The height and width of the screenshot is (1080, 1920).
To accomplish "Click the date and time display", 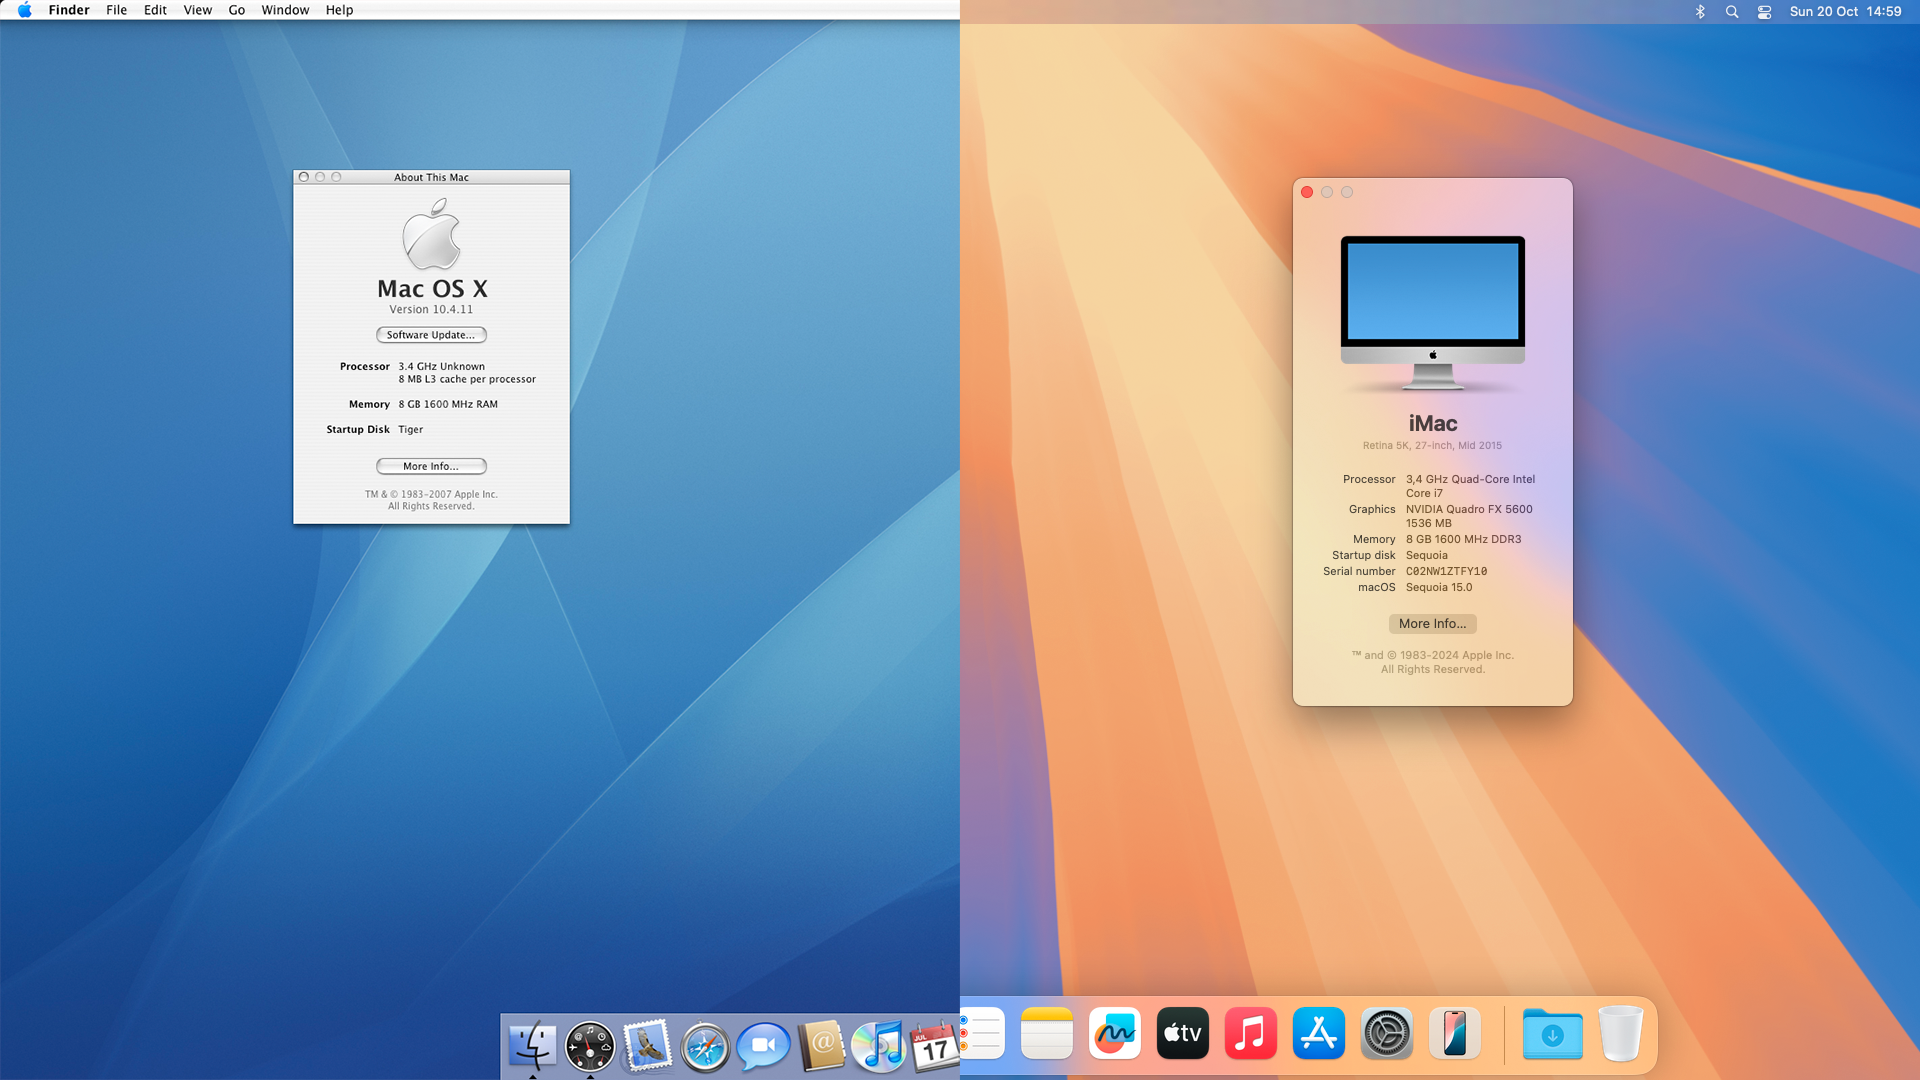I will pyautogui.click(x=1846, y=12).
